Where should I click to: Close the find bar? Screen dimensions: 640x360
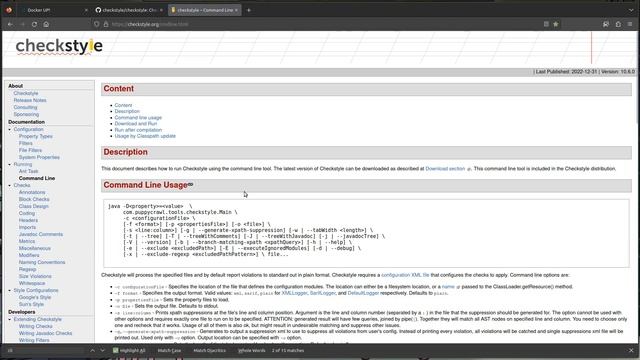(x=631, y=350)
